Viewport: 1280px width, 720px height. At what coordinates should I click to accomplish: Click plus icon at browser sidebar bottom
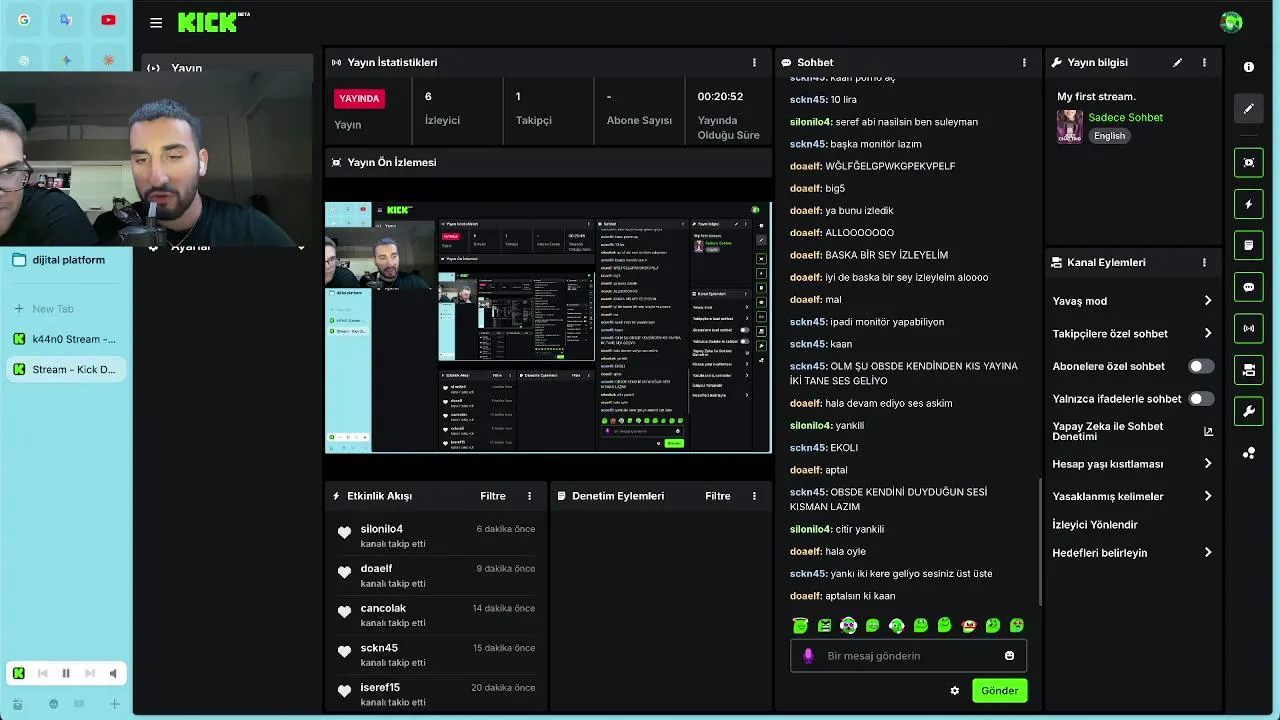114,704
